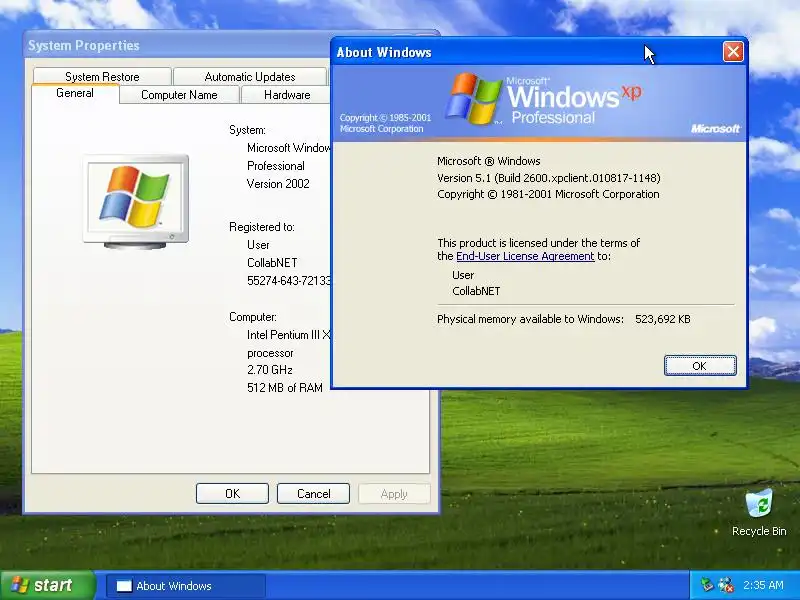This screenshot has width=800, height=600.
Task: Select About Windows taskbar button
Action: pyautogui.click(x=186, y=586)
